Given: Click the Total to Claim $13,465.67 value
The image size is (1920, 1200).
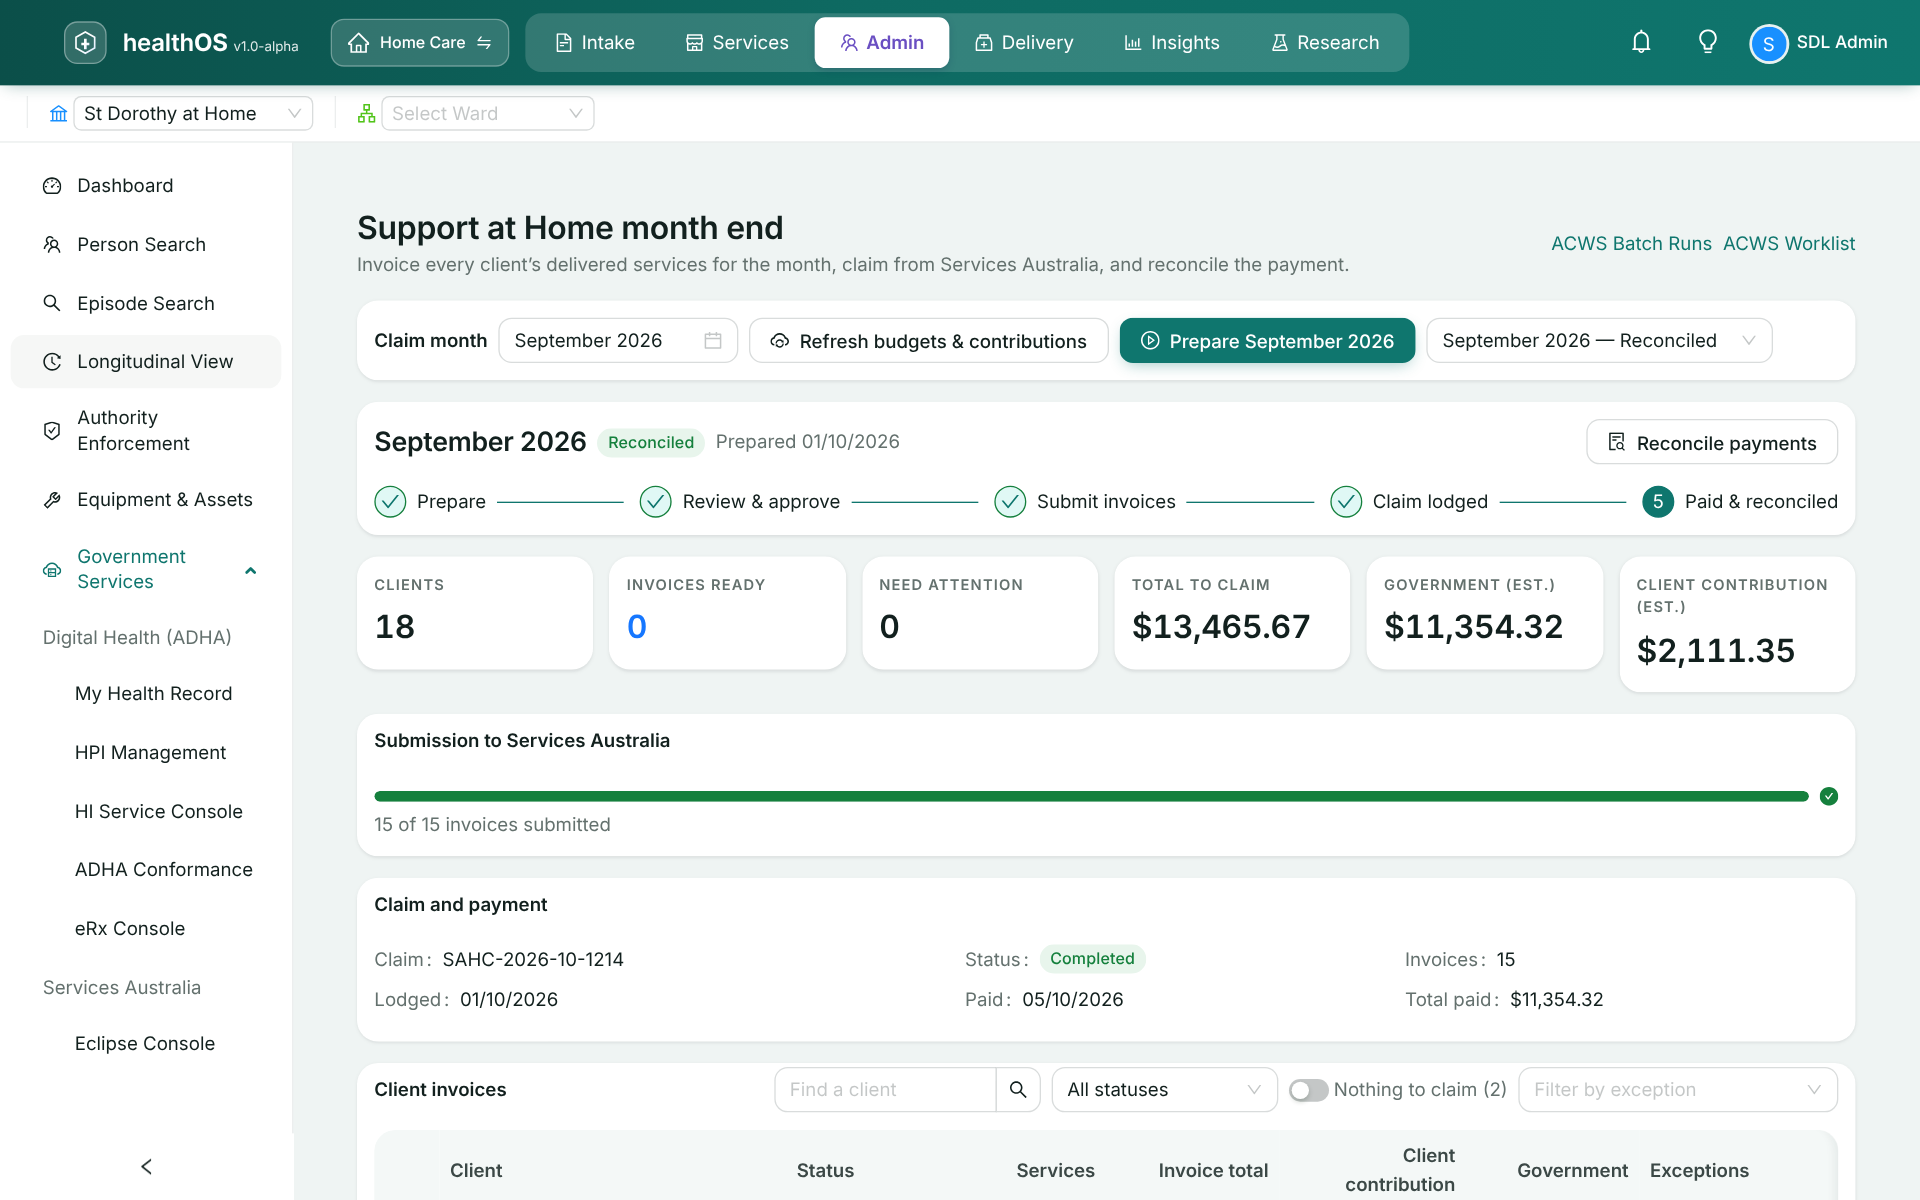Looking at the screenshot, I should click(1221, 626).
